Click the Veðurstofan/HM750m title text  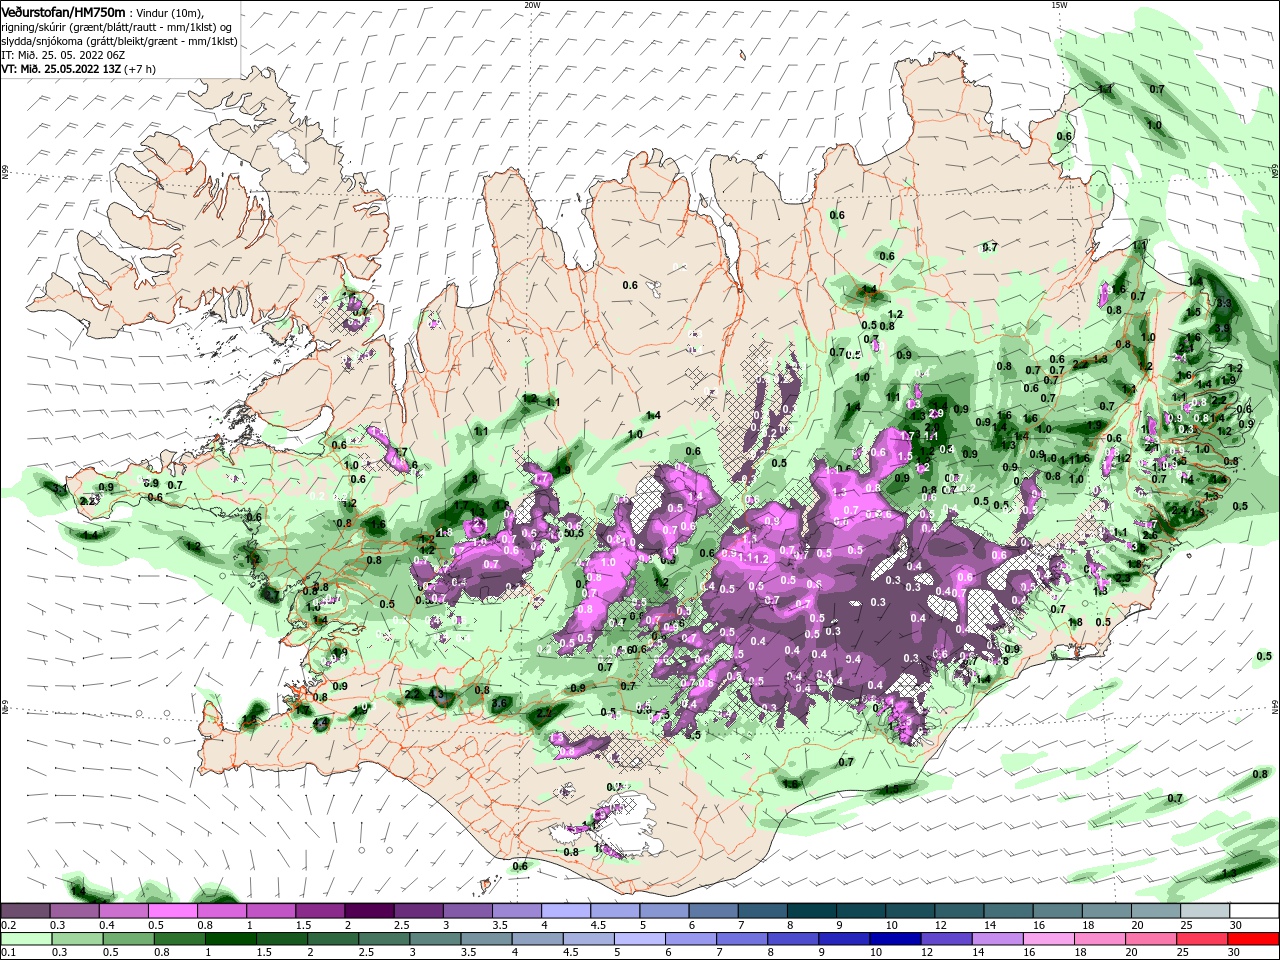[63, 11]
